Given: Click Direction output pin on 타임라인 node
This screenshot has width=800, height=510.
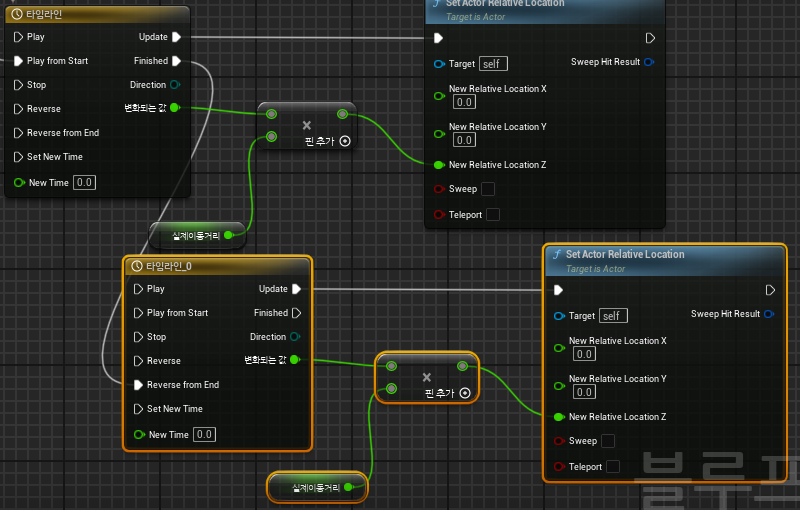Looking at the screenshot, I should pos(175,85).
